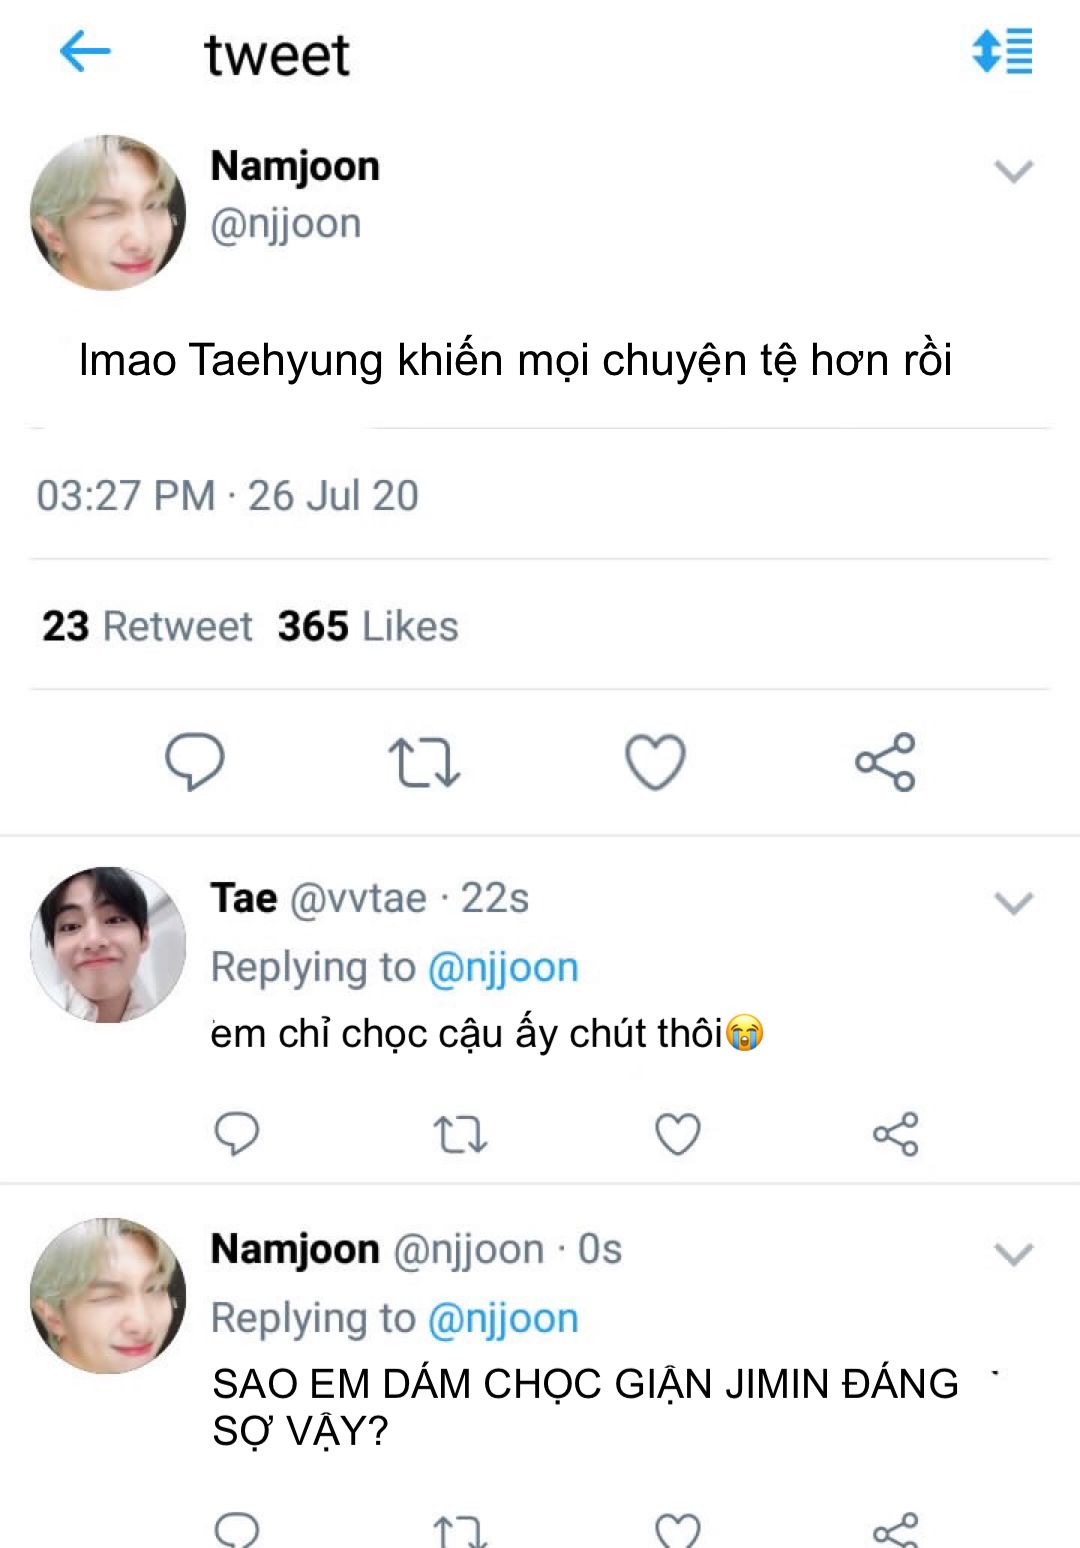
Task: Like Namjoon's all-caps reply at the bottom
Action: coord(677,1530)
